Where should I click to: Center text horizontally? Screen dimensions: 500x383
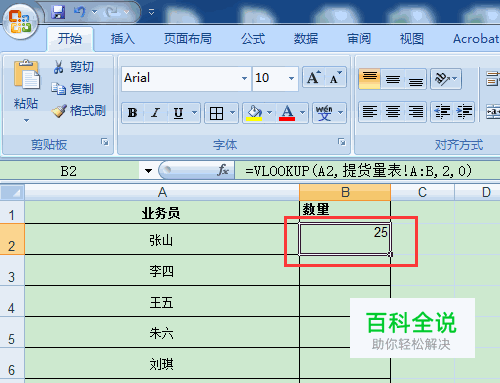(x=393, y=112)
